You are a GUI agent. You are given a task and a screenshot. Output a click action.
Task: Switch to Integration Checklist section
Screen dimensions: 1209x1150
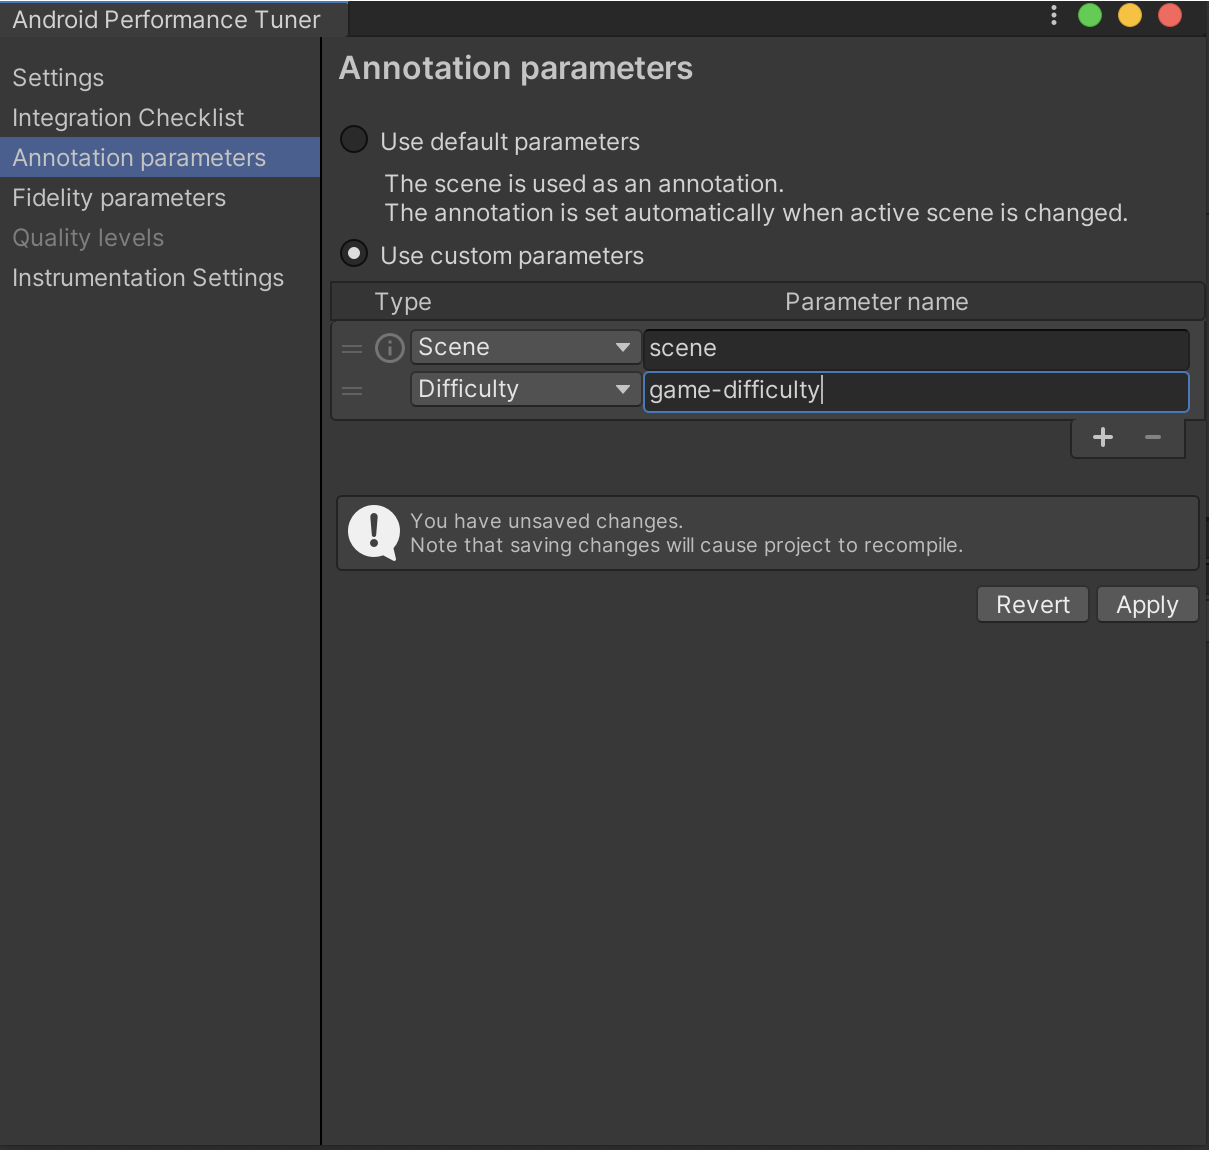tap(128, 118)
